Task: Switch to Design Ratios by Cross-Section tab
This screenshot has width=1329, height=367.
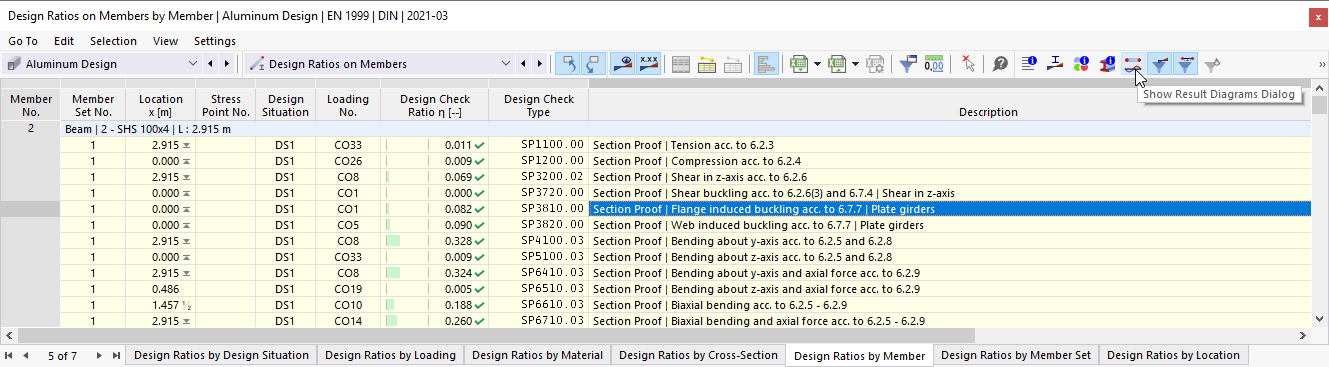Action: click(698, 355)
